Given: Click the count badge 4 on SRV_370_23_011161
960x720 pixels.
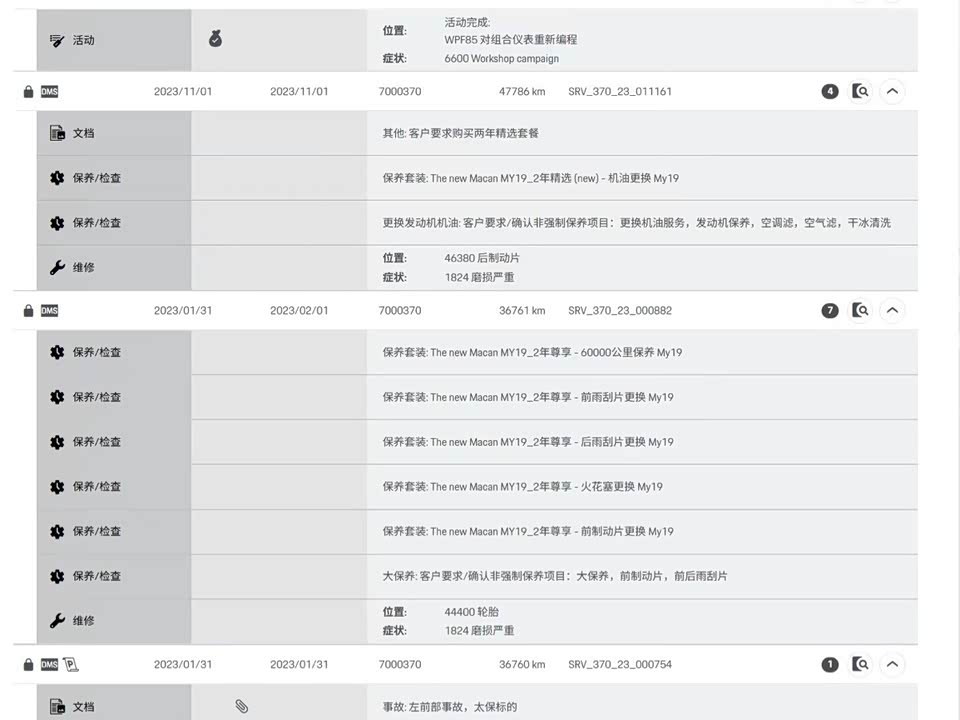Looking at the screenshot, I should click(x=830, y=91).
